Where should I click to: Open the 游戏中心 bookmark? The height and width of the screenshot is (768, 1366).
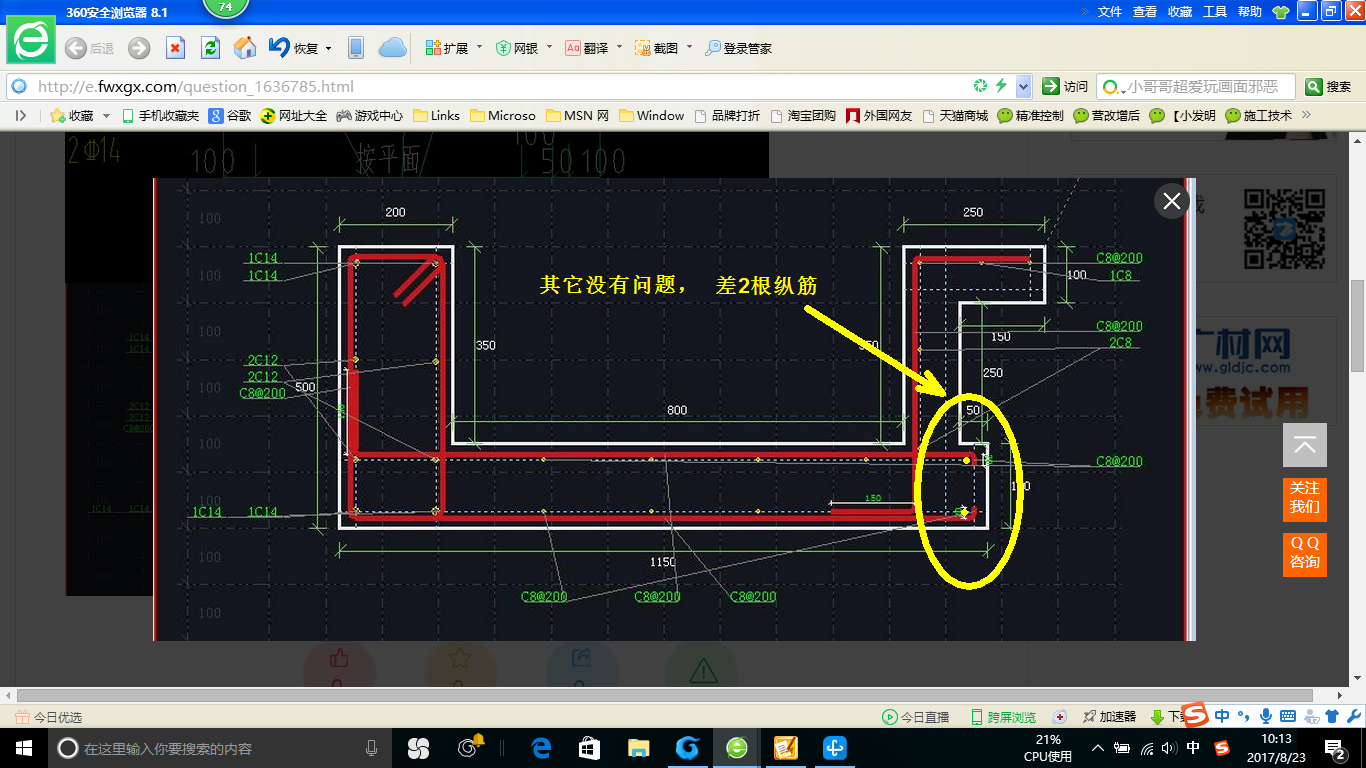click(x=369, y=116)
